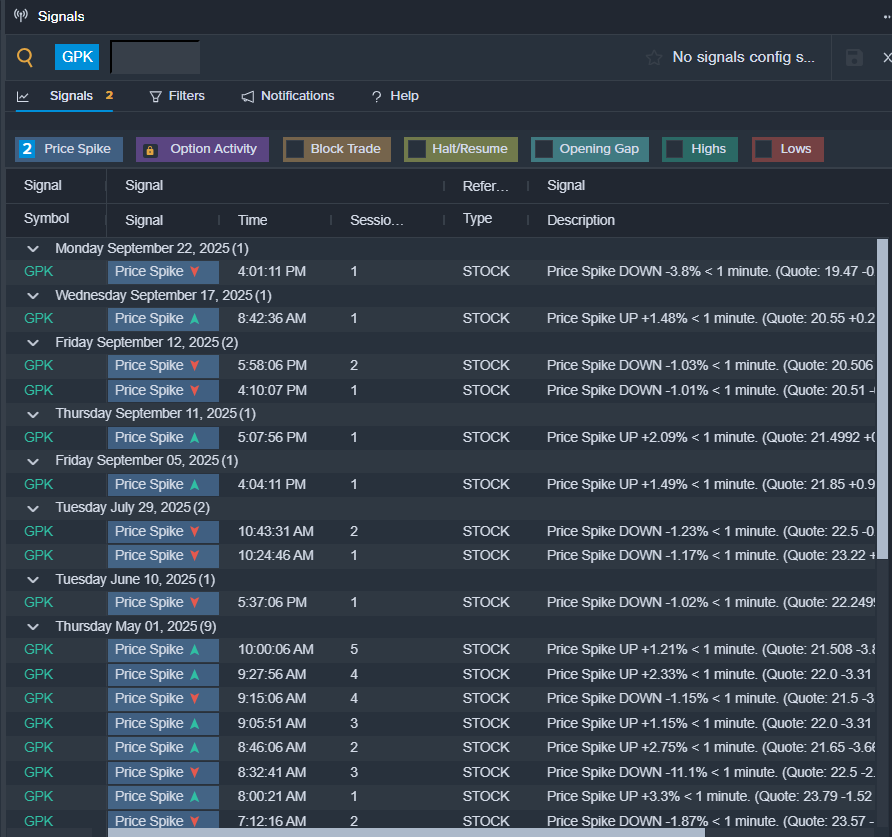892x837 pixels.
Task: Enable the Opening Gap checkbox
Action: (543, 149)
